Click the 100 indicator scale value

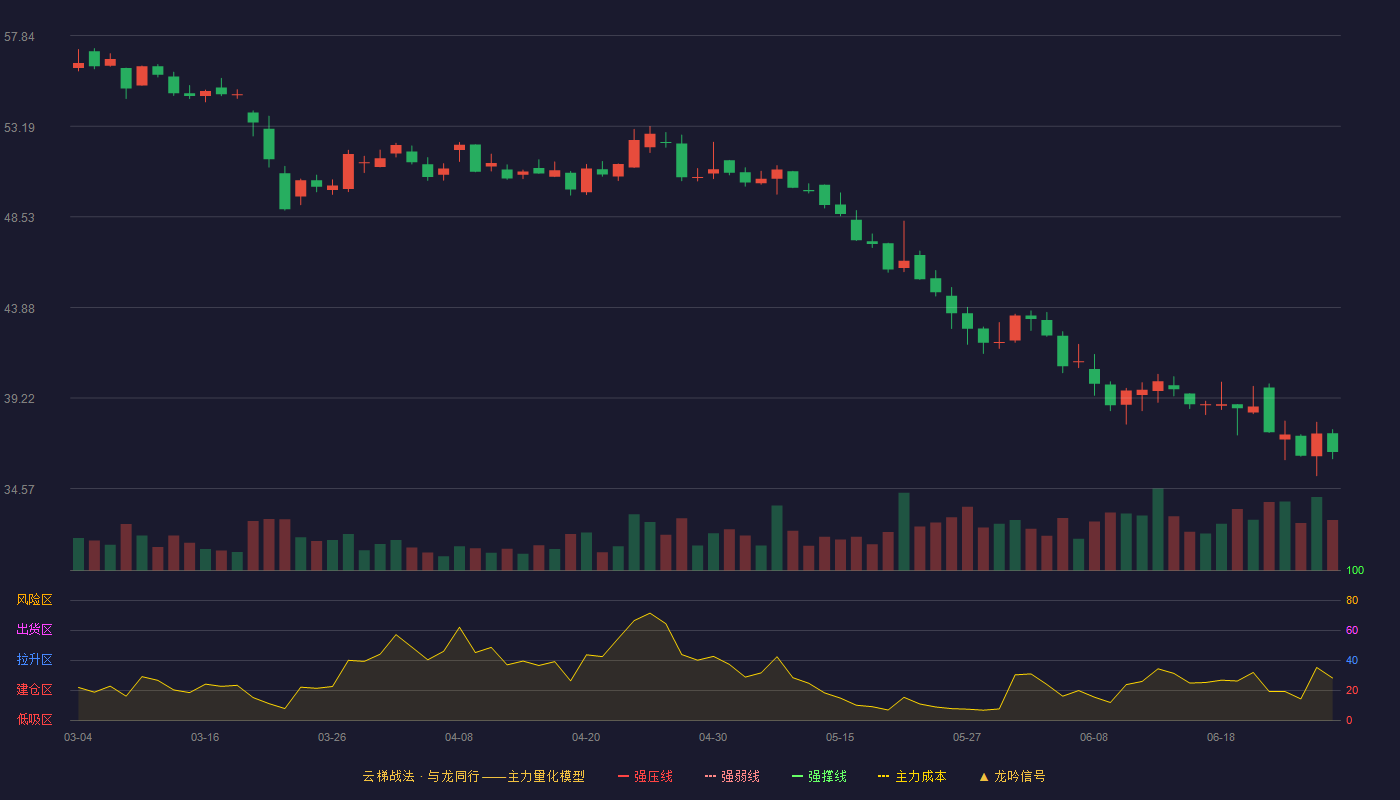click(1355, 571)
